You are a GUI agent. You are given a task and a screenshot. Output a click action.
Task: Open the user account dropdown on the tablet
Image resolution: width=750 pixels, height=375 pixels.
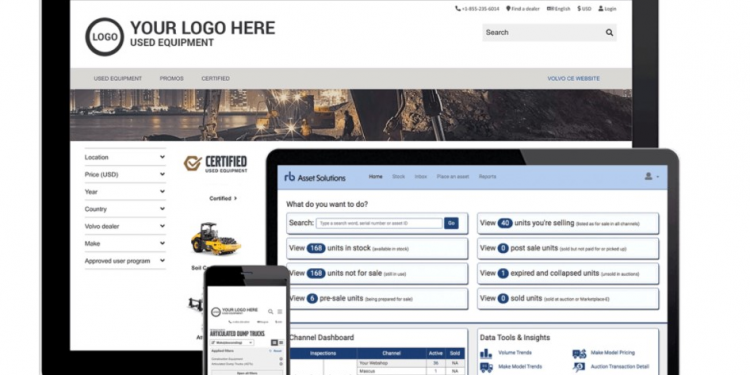pyautogui.click(x=651, y=176)
